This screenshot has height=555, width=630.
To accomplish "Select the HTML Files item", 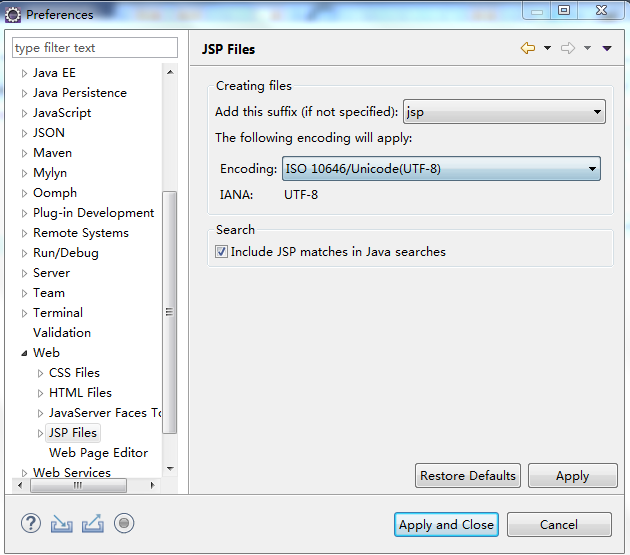I will click(80, 393).
